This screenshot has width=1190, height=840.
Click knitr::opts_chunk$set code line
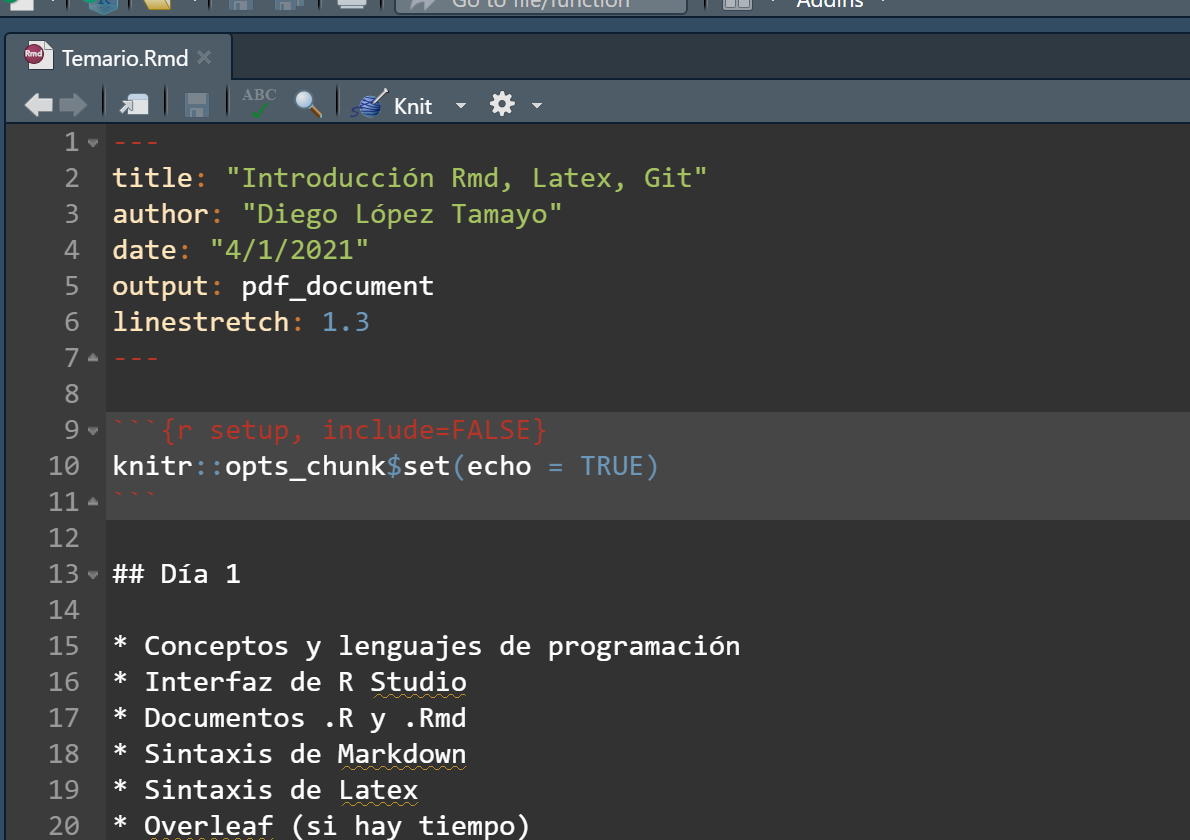point(386,466)
